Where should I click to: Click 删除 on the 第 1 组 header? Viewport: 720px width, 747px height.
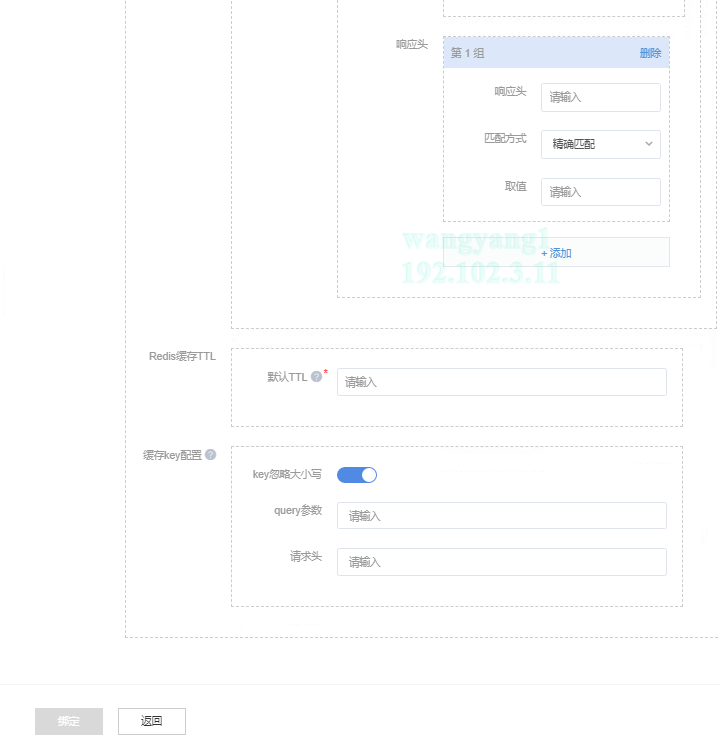(x=650, y=53)
